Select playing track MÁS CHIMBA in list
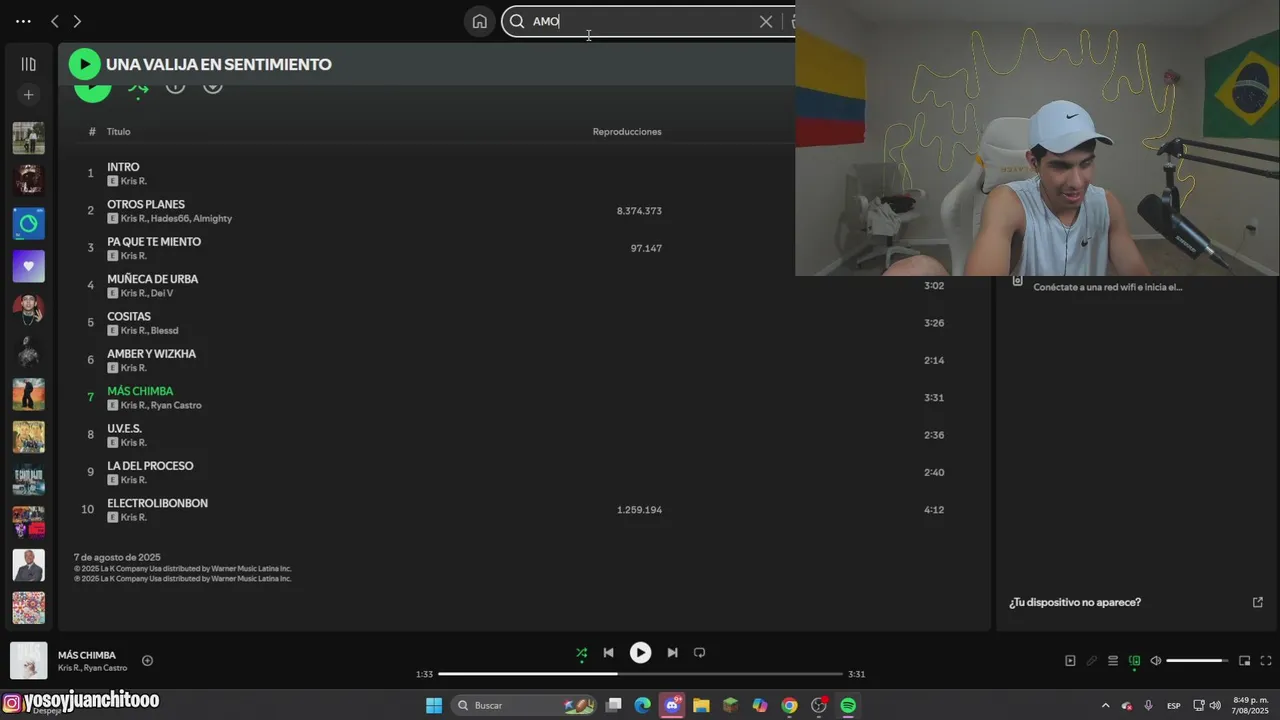Screen dimensions: 1280x720 pyautogui.click(x=140, y=391)
